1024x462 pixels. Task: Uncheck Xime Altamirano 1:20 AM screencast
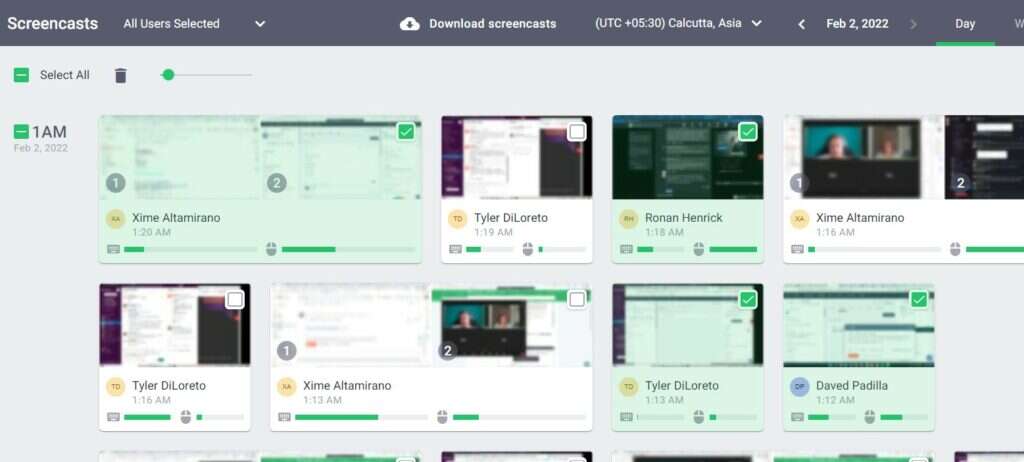tap(406, 132)
